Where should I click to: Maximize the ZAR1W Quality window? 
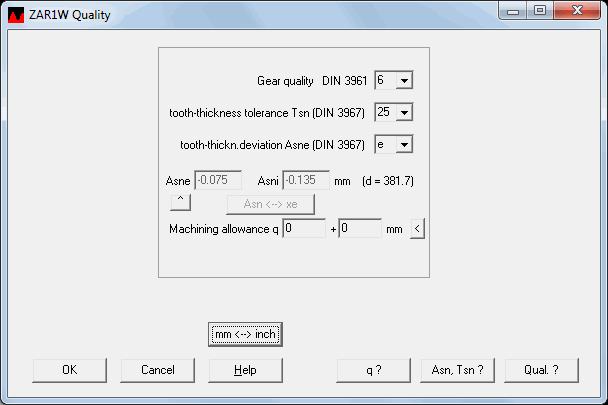[x=540, y=12]
